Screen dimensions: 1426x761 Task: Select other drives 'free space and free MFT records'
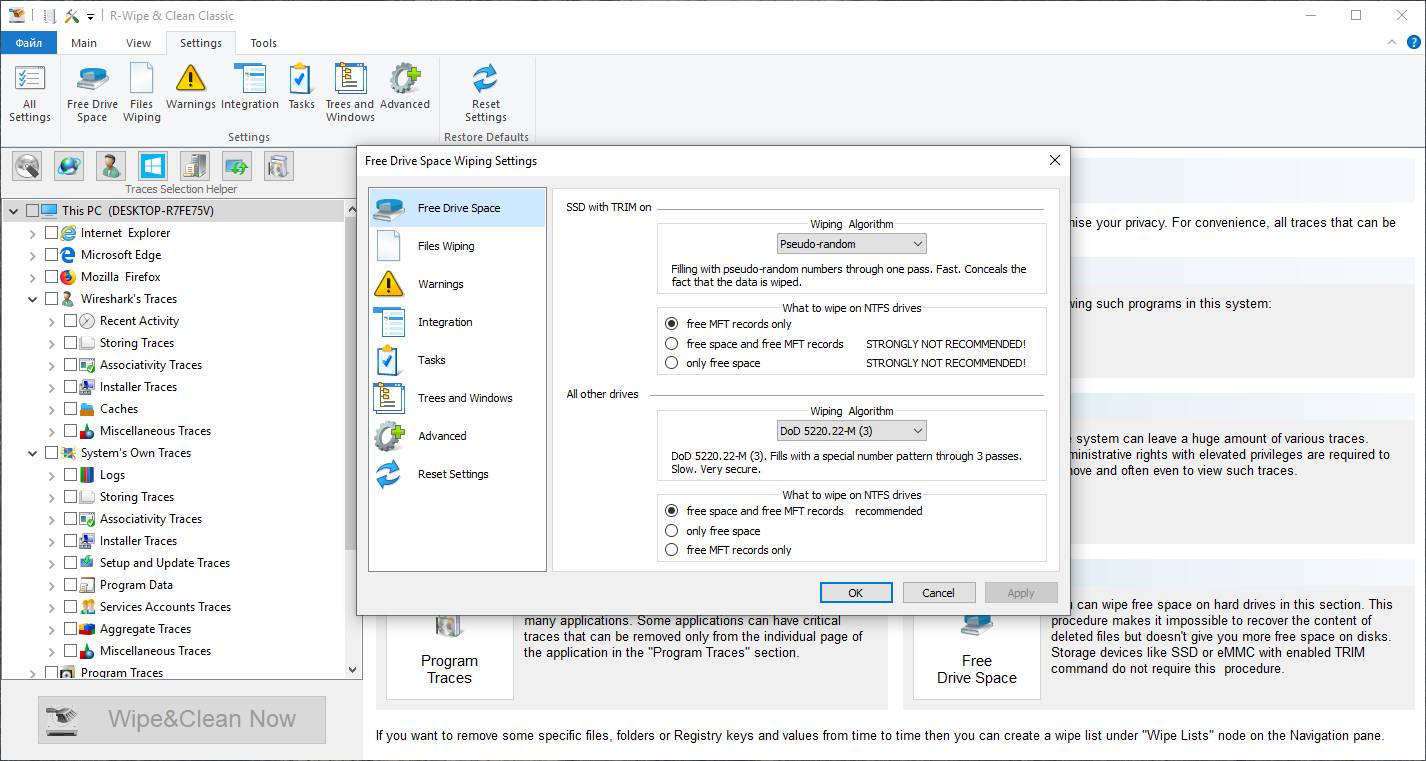pyautogui.click(x=672, y=511)
